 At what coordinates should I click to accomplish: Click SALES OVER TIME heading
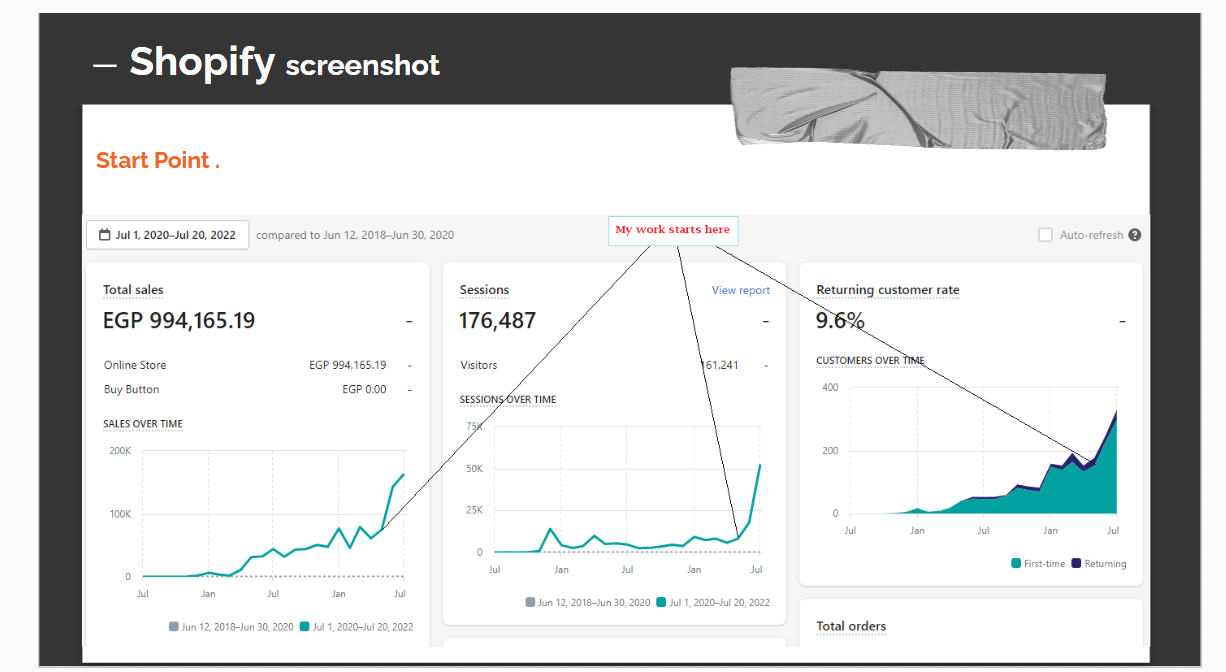(143, 424)
